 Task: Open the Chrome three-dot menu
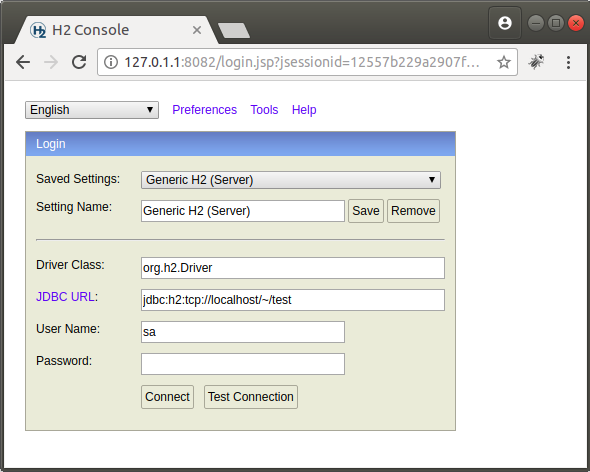[569, 62]
